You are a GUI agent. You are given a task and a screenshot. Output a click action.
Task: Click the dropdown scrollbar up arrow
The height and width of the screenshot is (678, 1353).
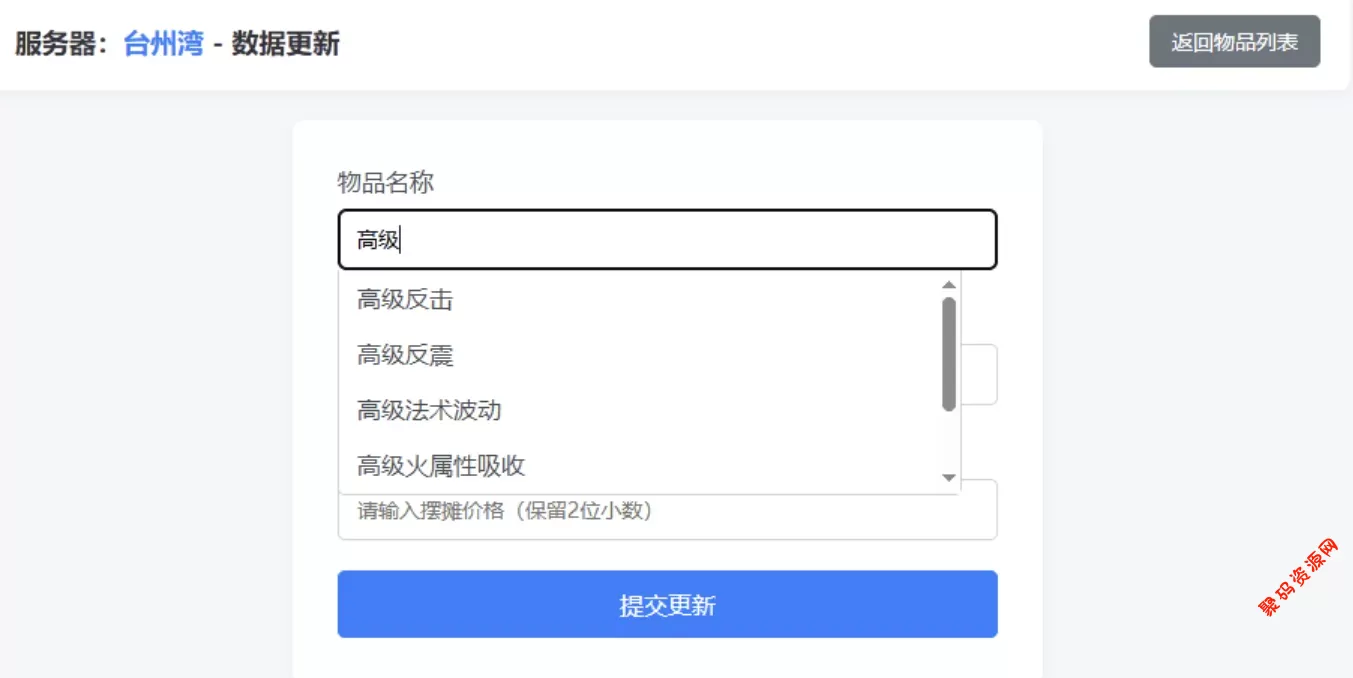pyautogui.click(x=949, y=286)
